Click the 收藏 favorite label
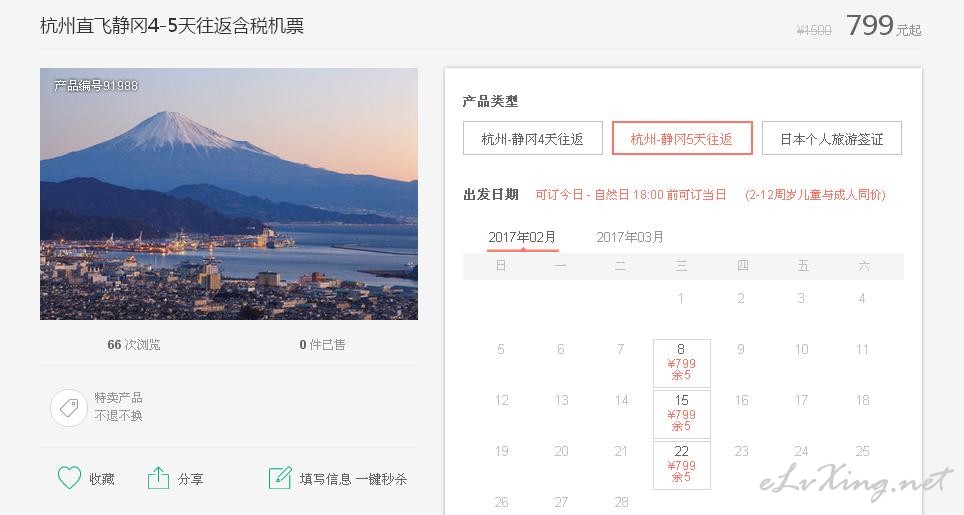The width and height of the screenshot is (964, 515). click(x=102, y=479)
